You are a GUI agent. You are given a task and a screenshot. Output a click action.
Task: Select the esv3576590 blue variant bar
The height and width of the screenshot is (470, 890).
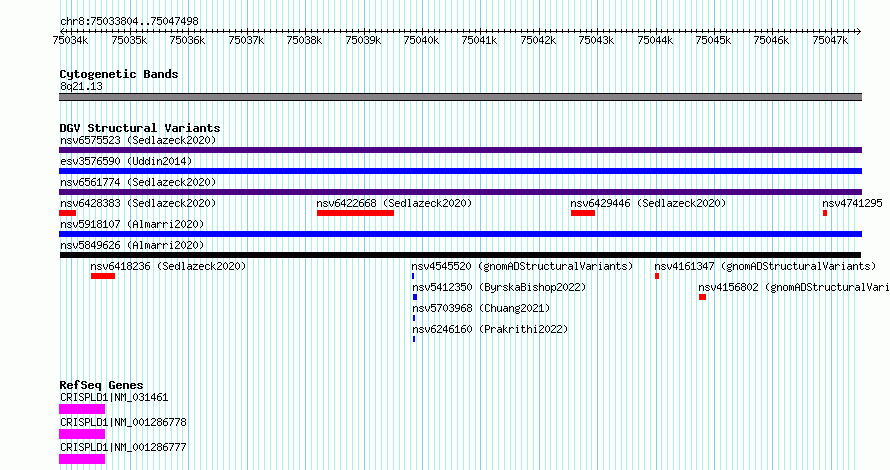[460, 171]
